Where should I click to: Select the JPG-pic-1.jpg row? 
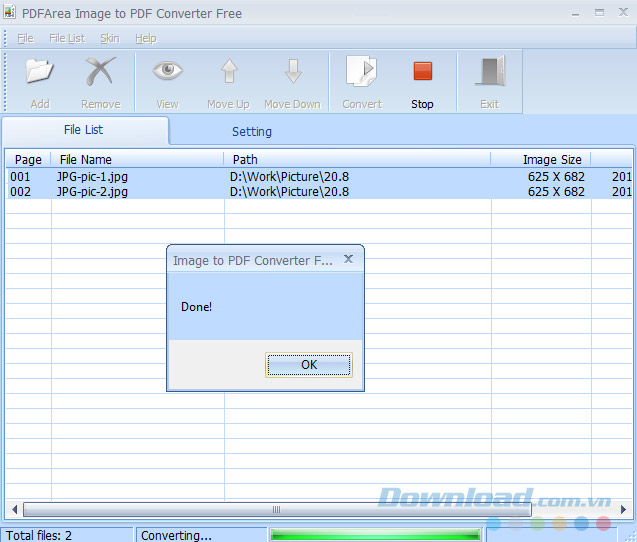click(x=319, y=176)
